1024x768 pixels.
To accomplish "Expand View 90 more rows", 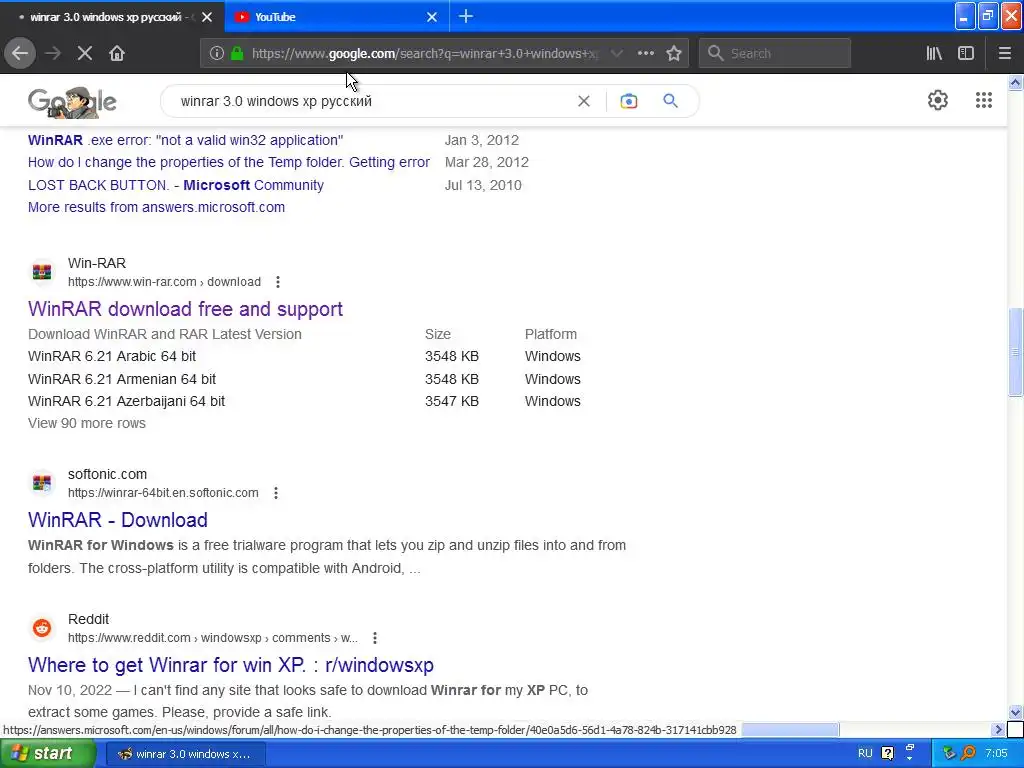I will point(87,423).
